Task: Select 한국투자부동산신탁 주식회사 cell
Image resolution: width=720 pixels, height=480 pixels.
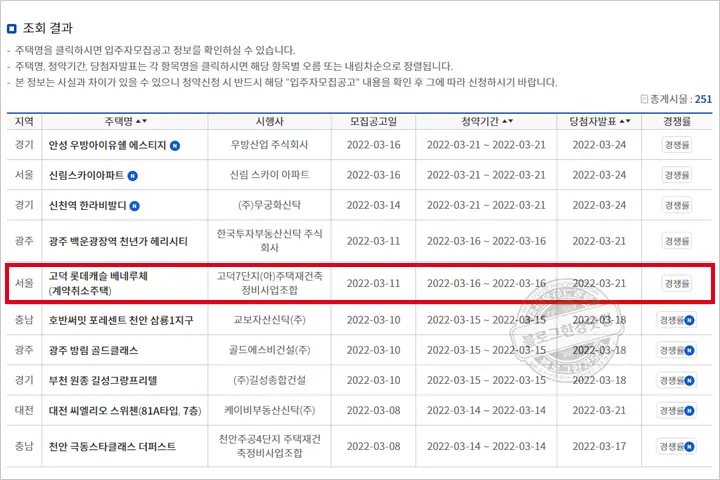Action: point(270,241)
